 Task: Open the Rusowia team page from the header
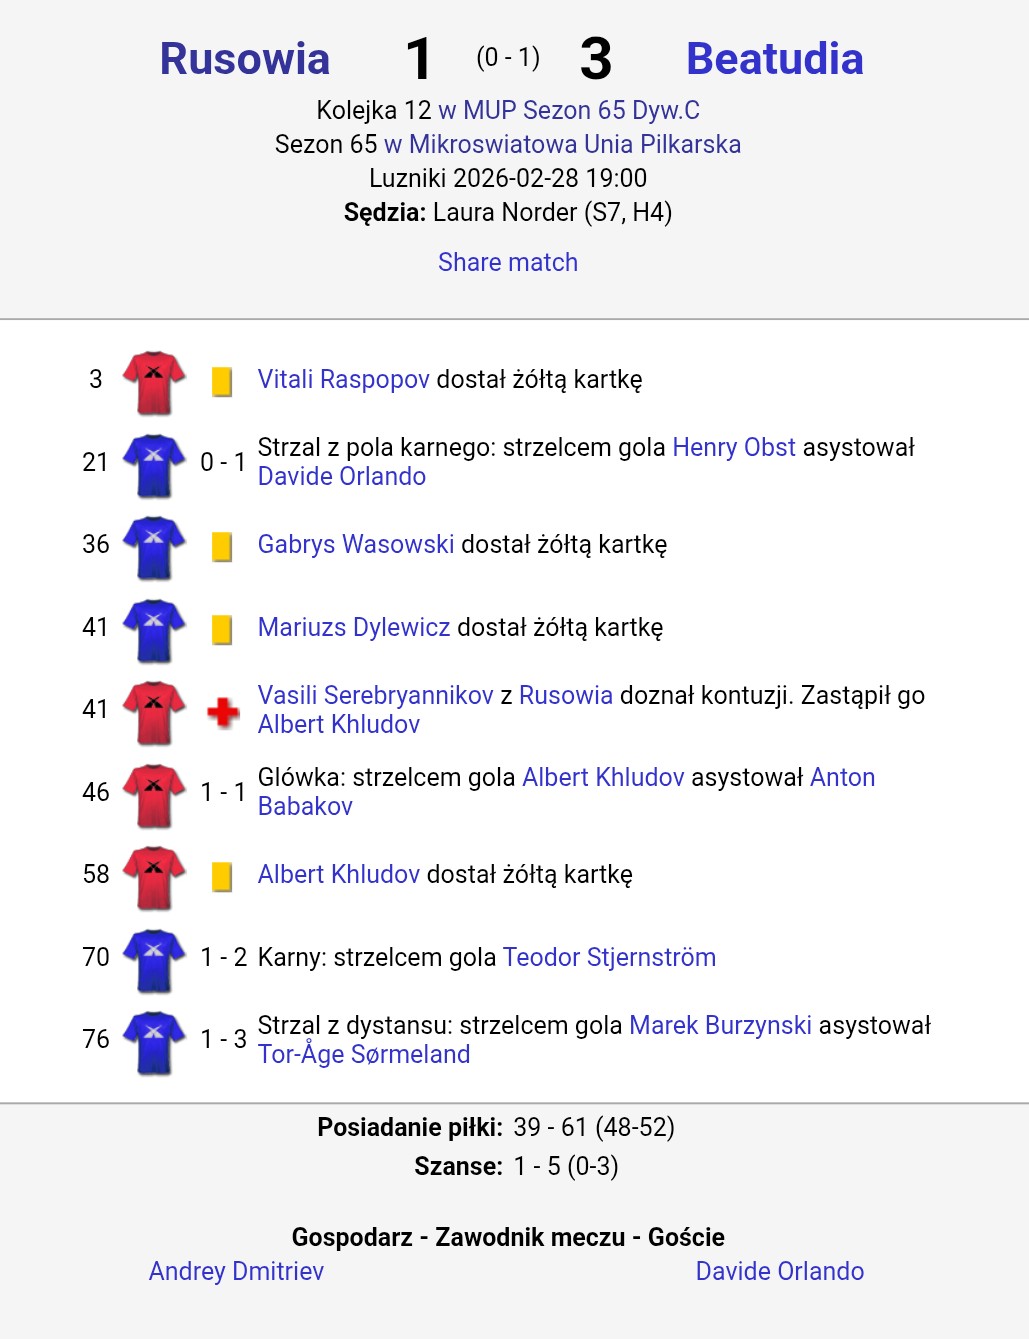(x=245, y=59)
